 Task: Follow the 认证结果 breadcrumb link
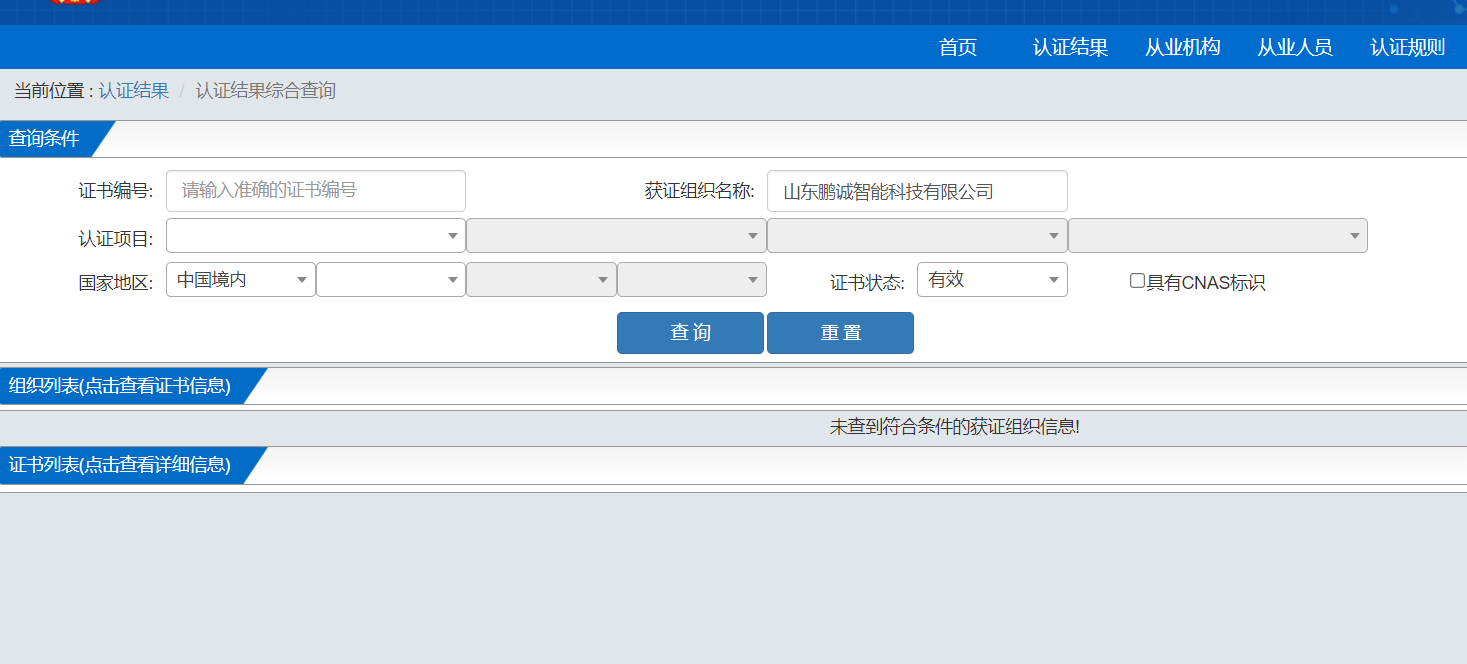click(x=133, y=91)
